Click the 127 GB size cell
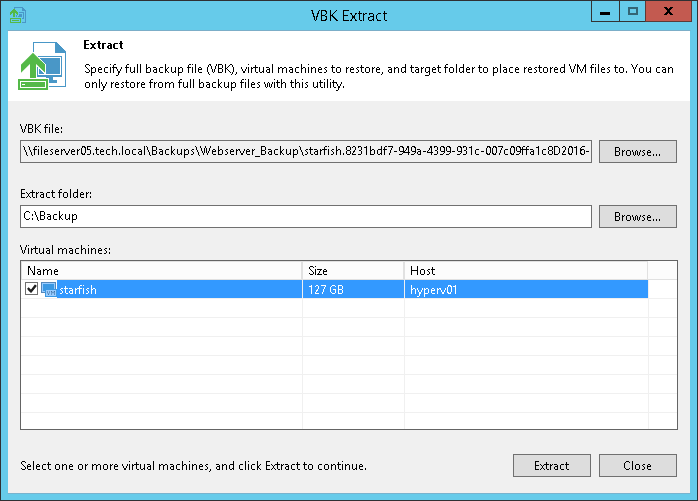Image resolution: width=698 pixels, height=501 pixels. pyautogui.click(x=353, y=289)
